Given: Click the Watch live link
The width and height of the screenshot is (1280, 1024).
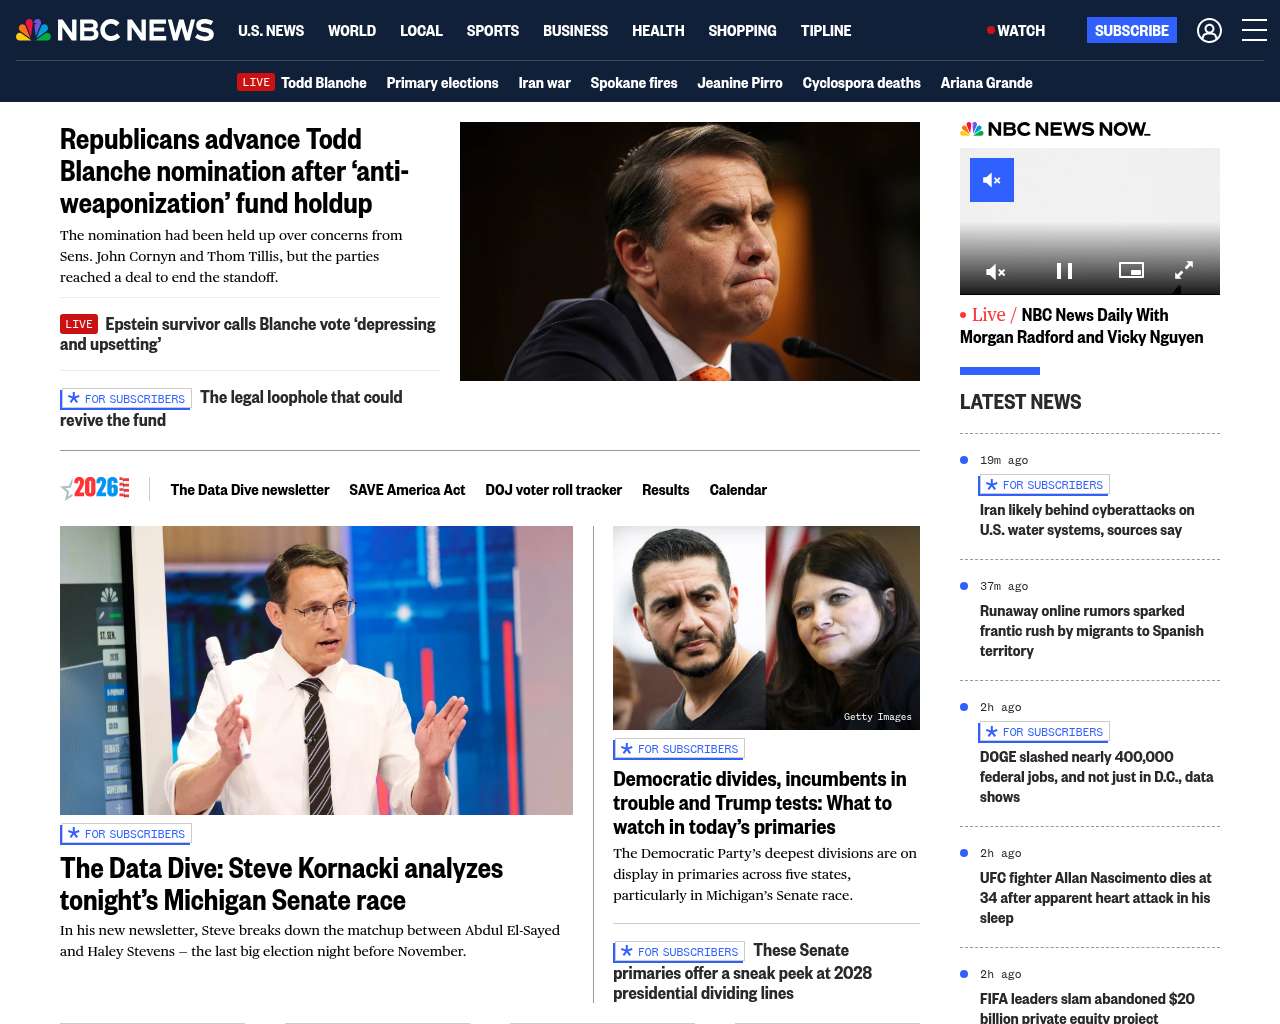Looking at the screenshot, I should 1016,31.
